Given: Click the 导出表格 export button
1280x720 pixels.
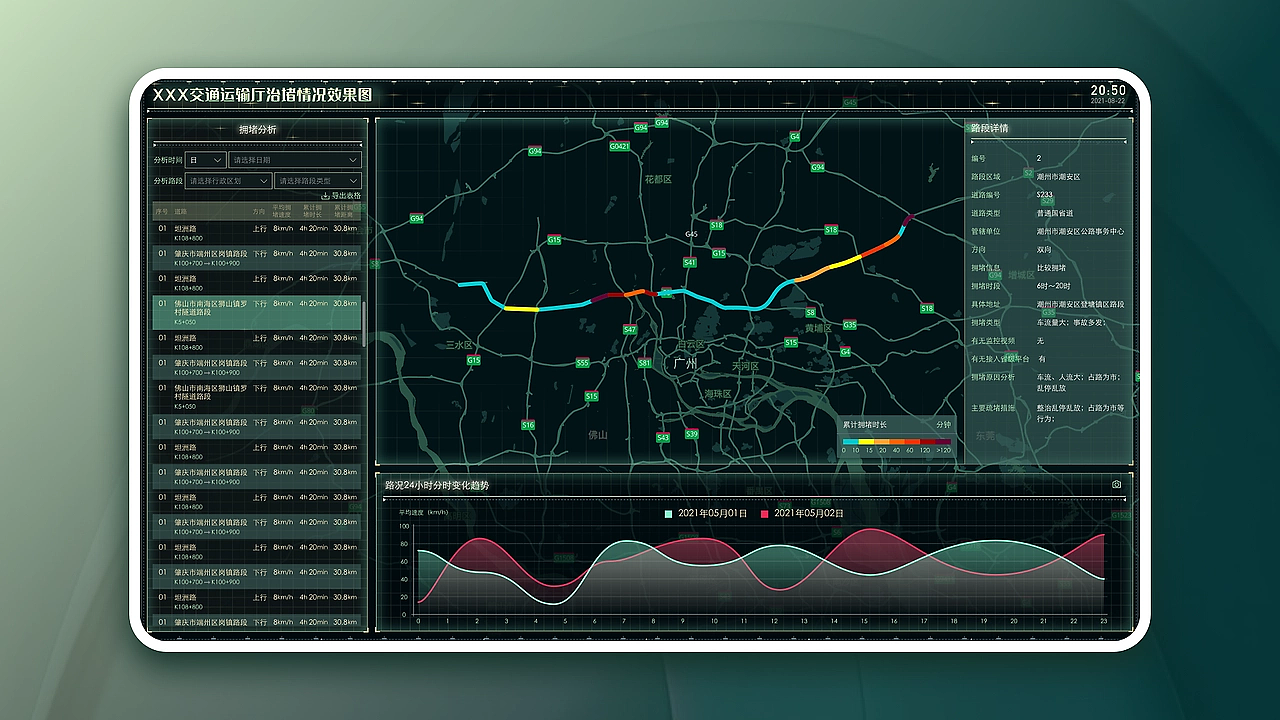Looking at the screenshot, I should click(x=341, y=196).
